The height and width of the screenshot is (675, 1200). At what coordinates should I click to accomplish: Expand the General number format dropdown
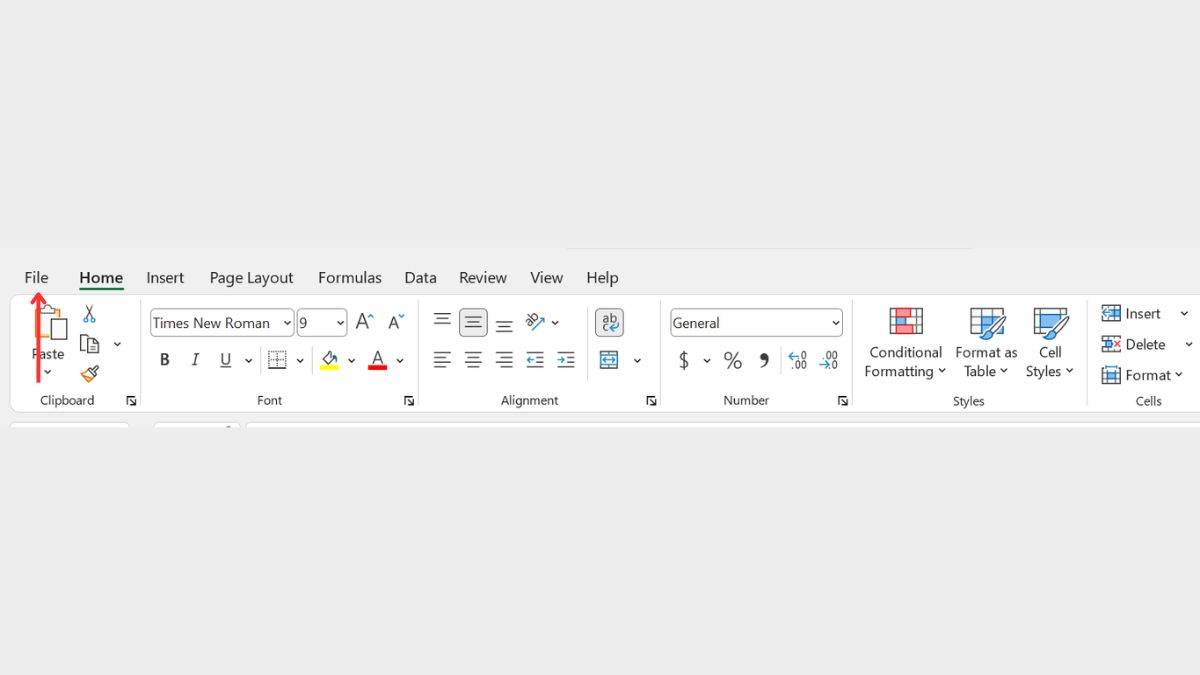(835, 323)
